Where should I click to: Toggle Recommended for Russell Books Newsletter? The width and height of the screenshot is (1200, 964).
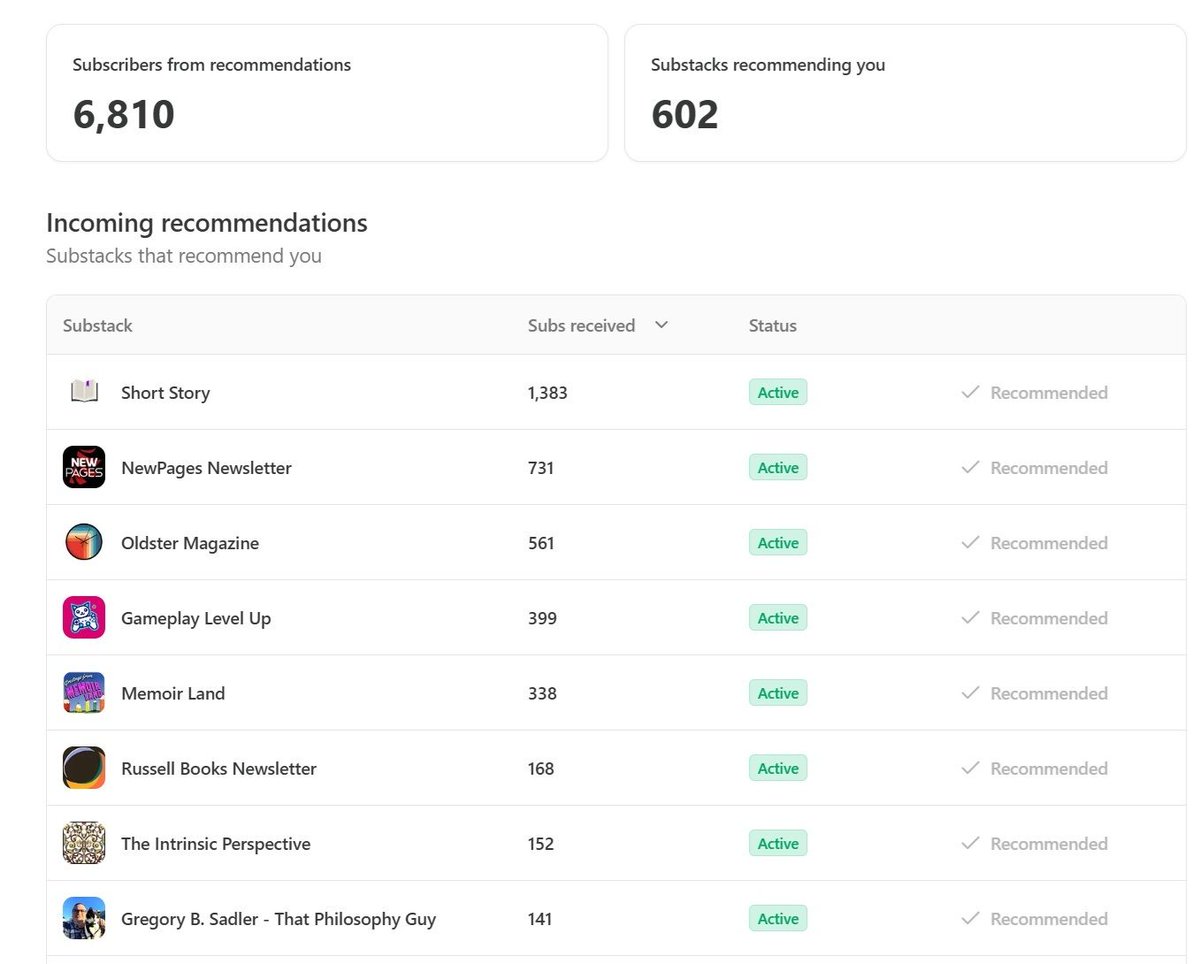point(1034,768)
